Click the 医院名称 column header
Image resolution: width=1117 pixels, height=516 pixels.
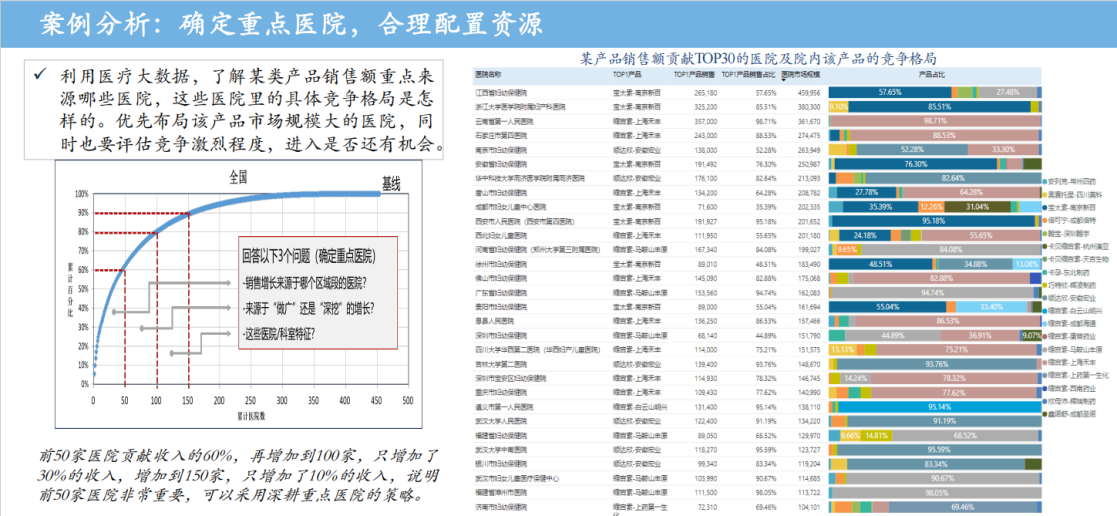[x=491, y=75]
